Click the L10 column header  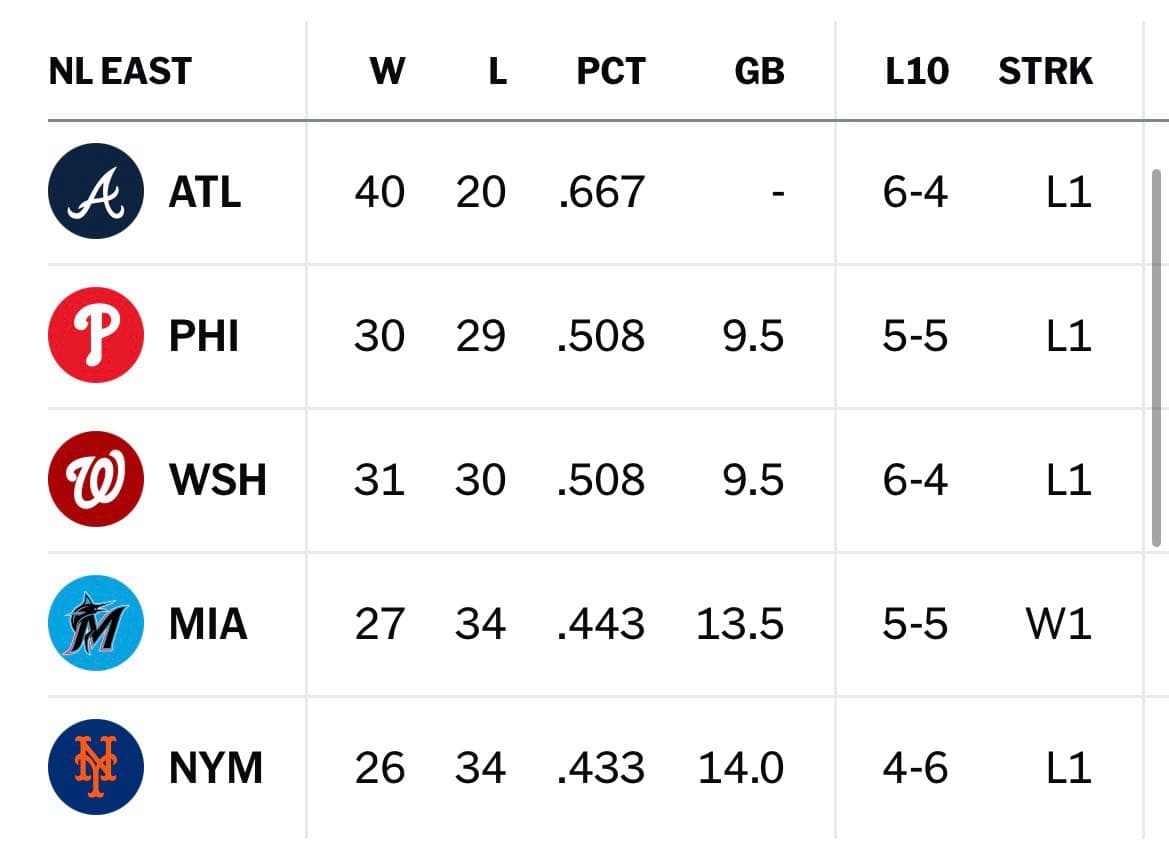917,72
